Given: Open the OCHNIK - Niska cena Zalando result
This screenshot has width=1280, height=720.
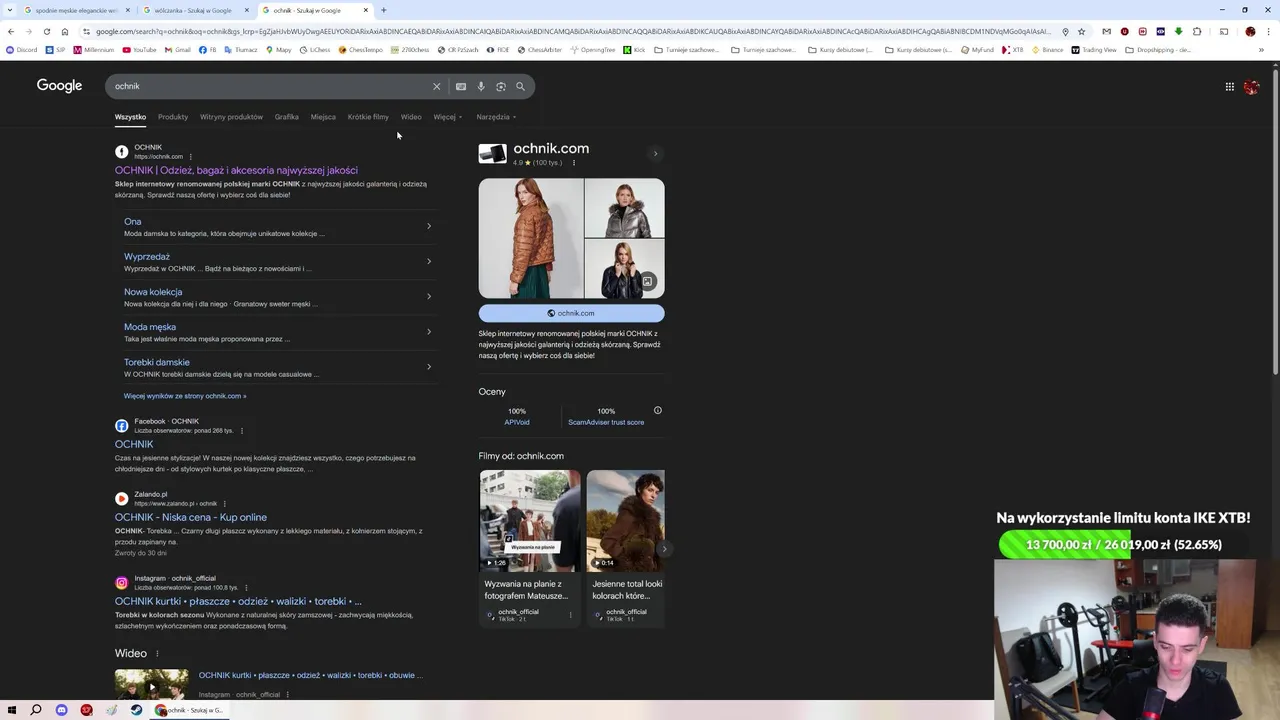Looking at the screenshot, I should point(191,517).
